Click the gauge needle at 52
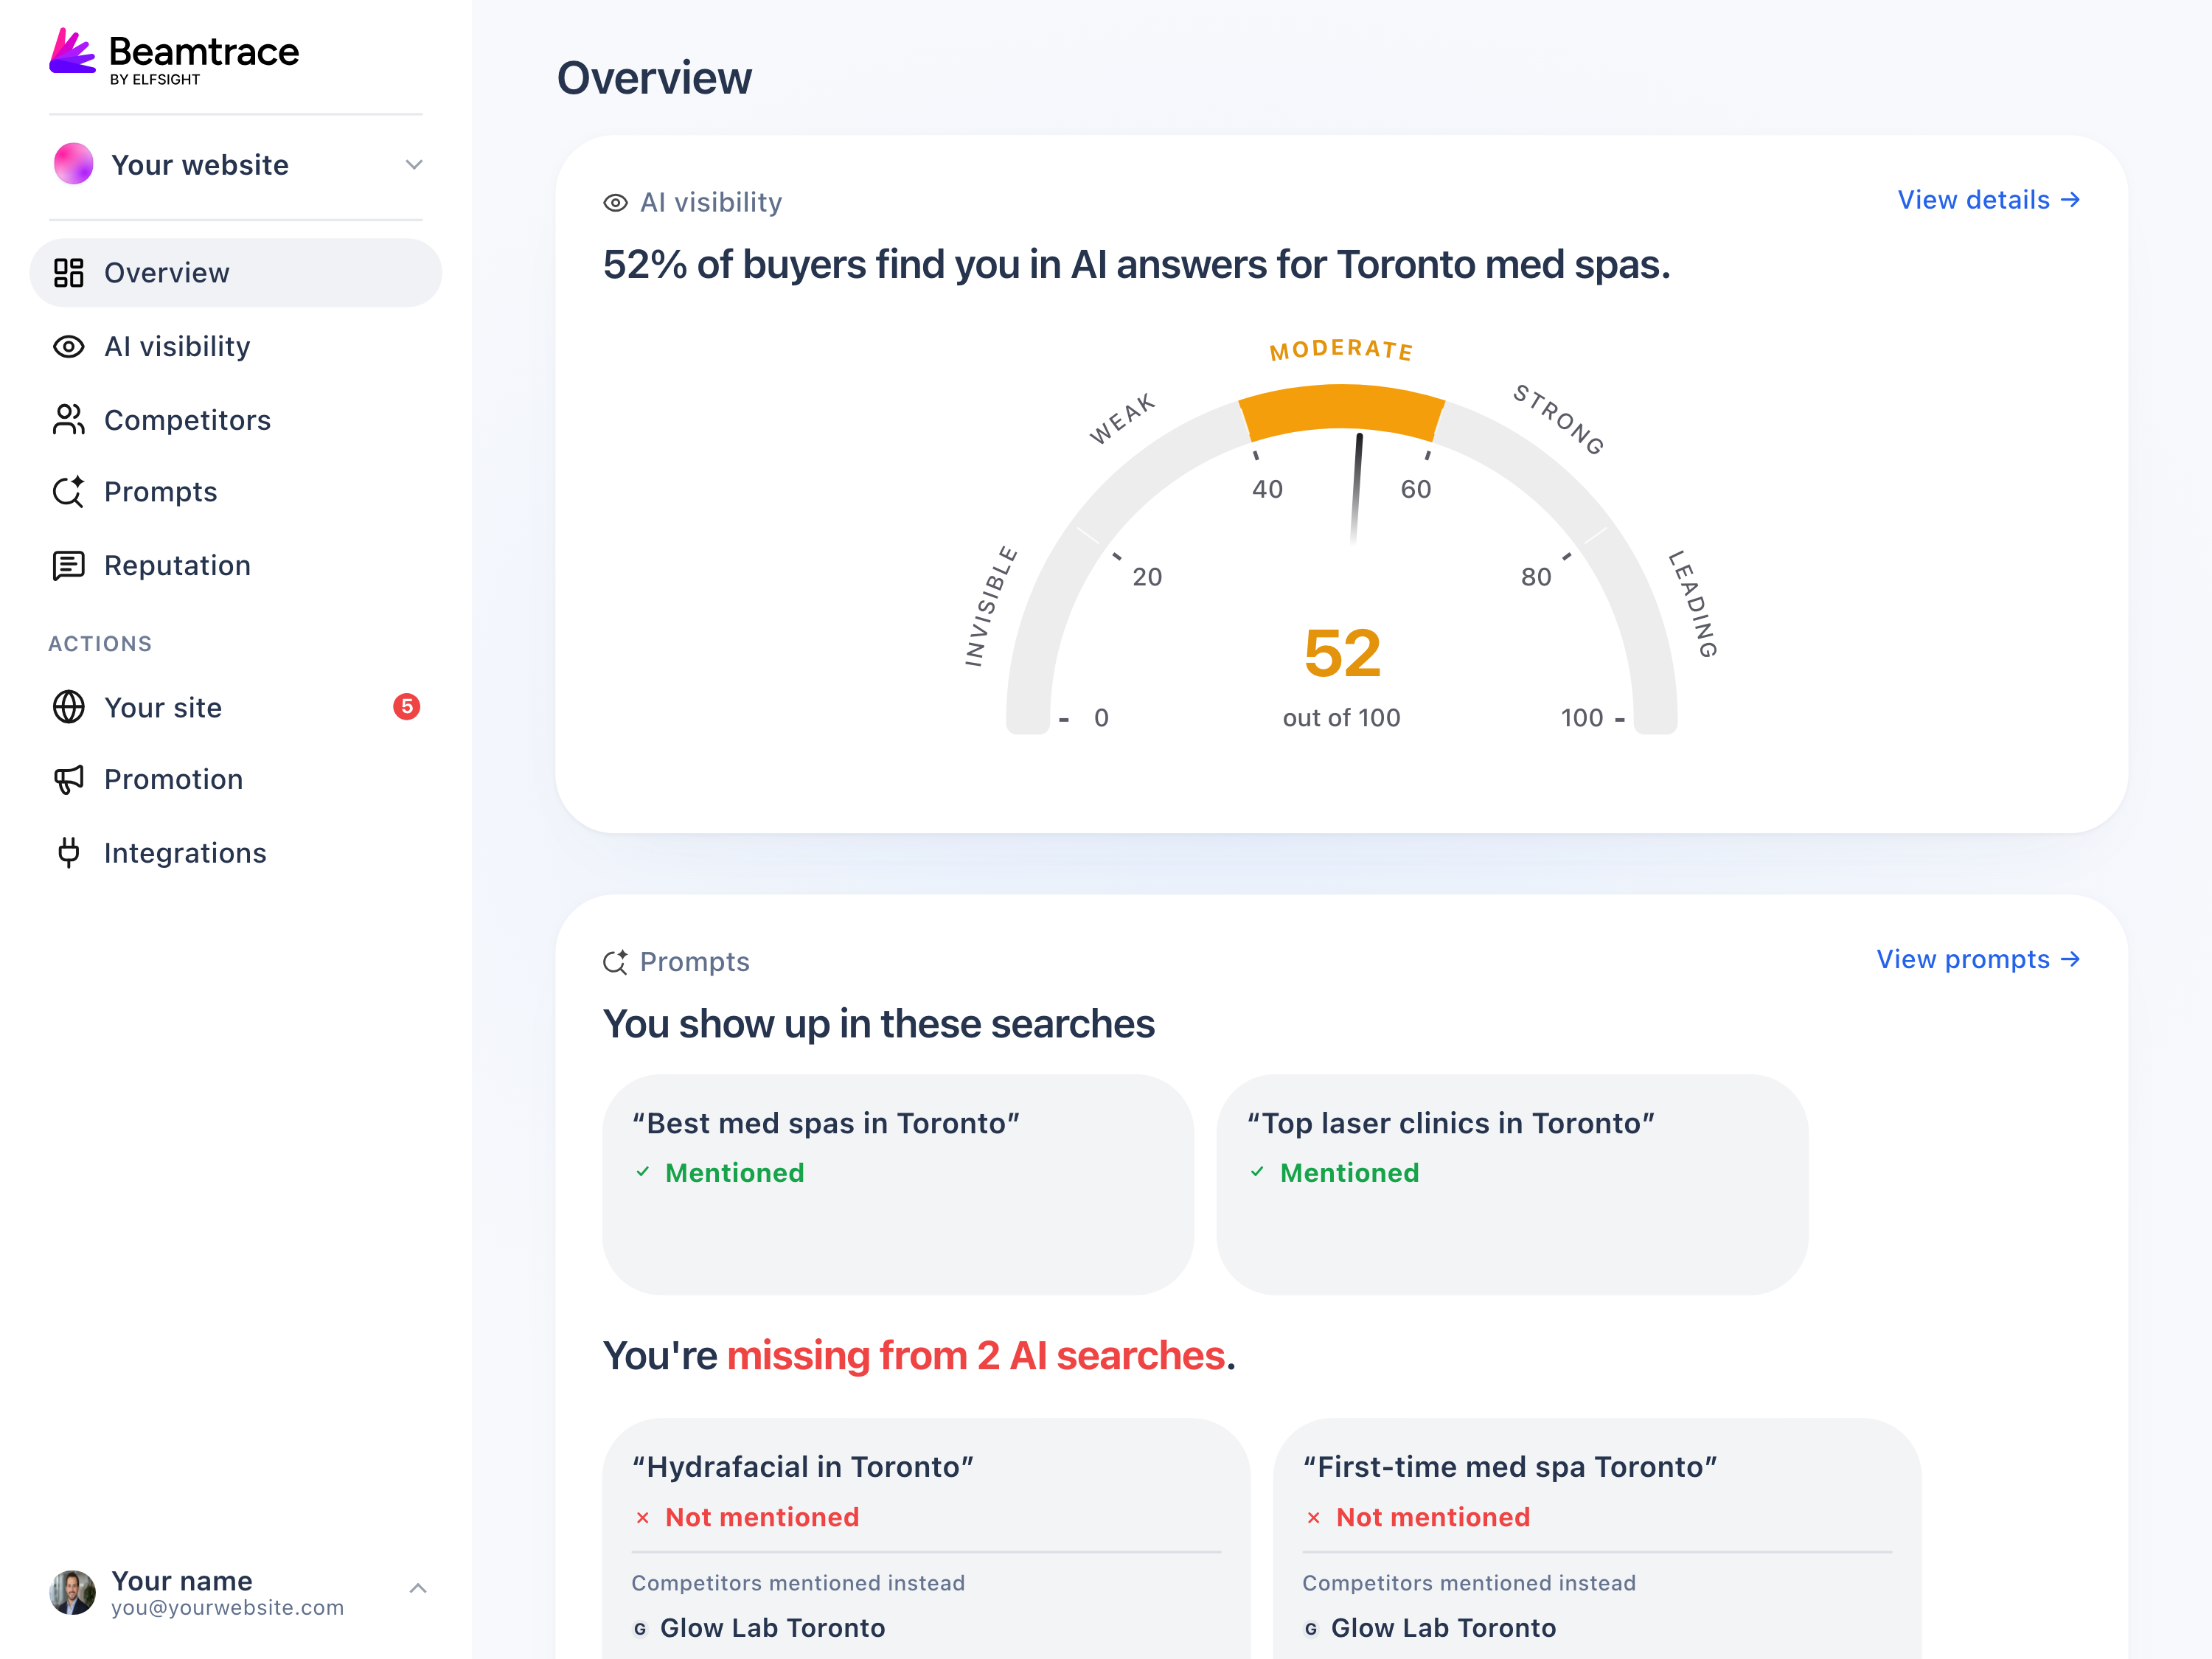The width and height of the screenshot is (2212, 1659). 1357,488
